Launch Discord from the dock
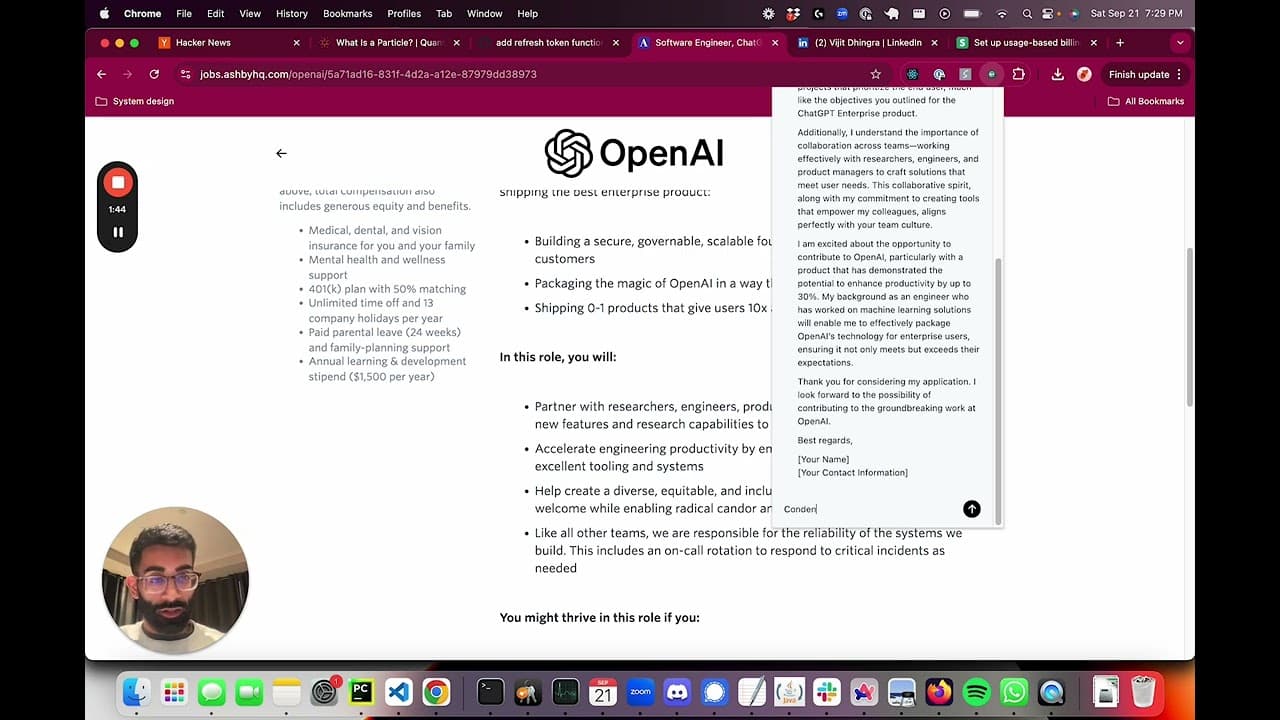 (x=678, y=692)
